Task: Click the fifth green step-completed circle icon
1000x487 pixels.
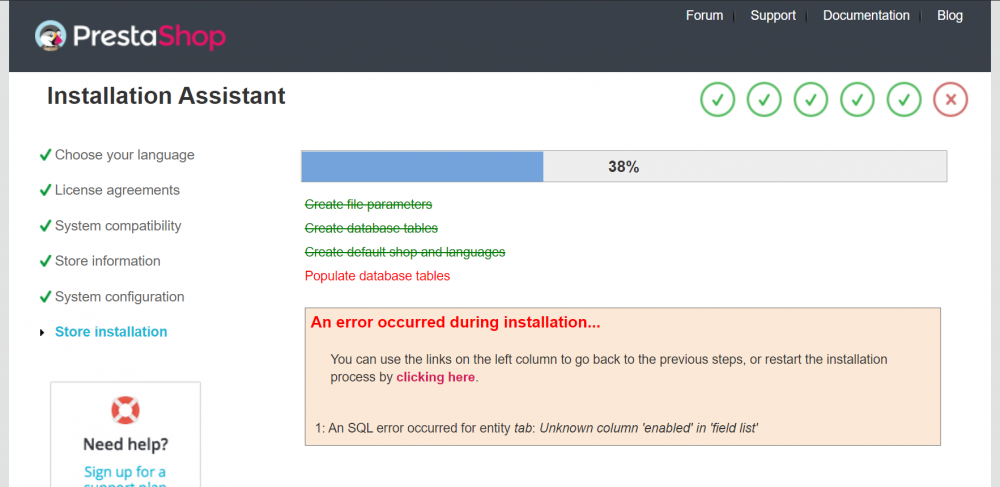Action: pos(904,100)
